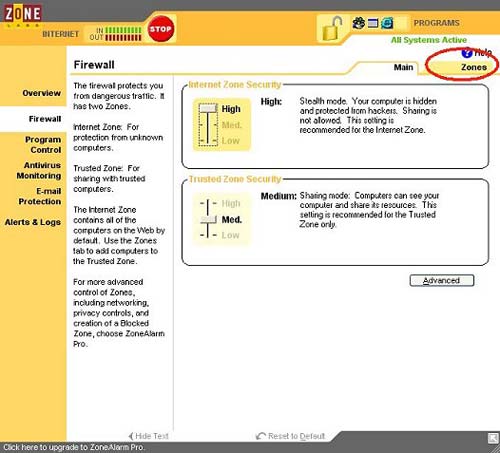
Task: Set Internet Zone slider to Med.
Action: (231, 125)
